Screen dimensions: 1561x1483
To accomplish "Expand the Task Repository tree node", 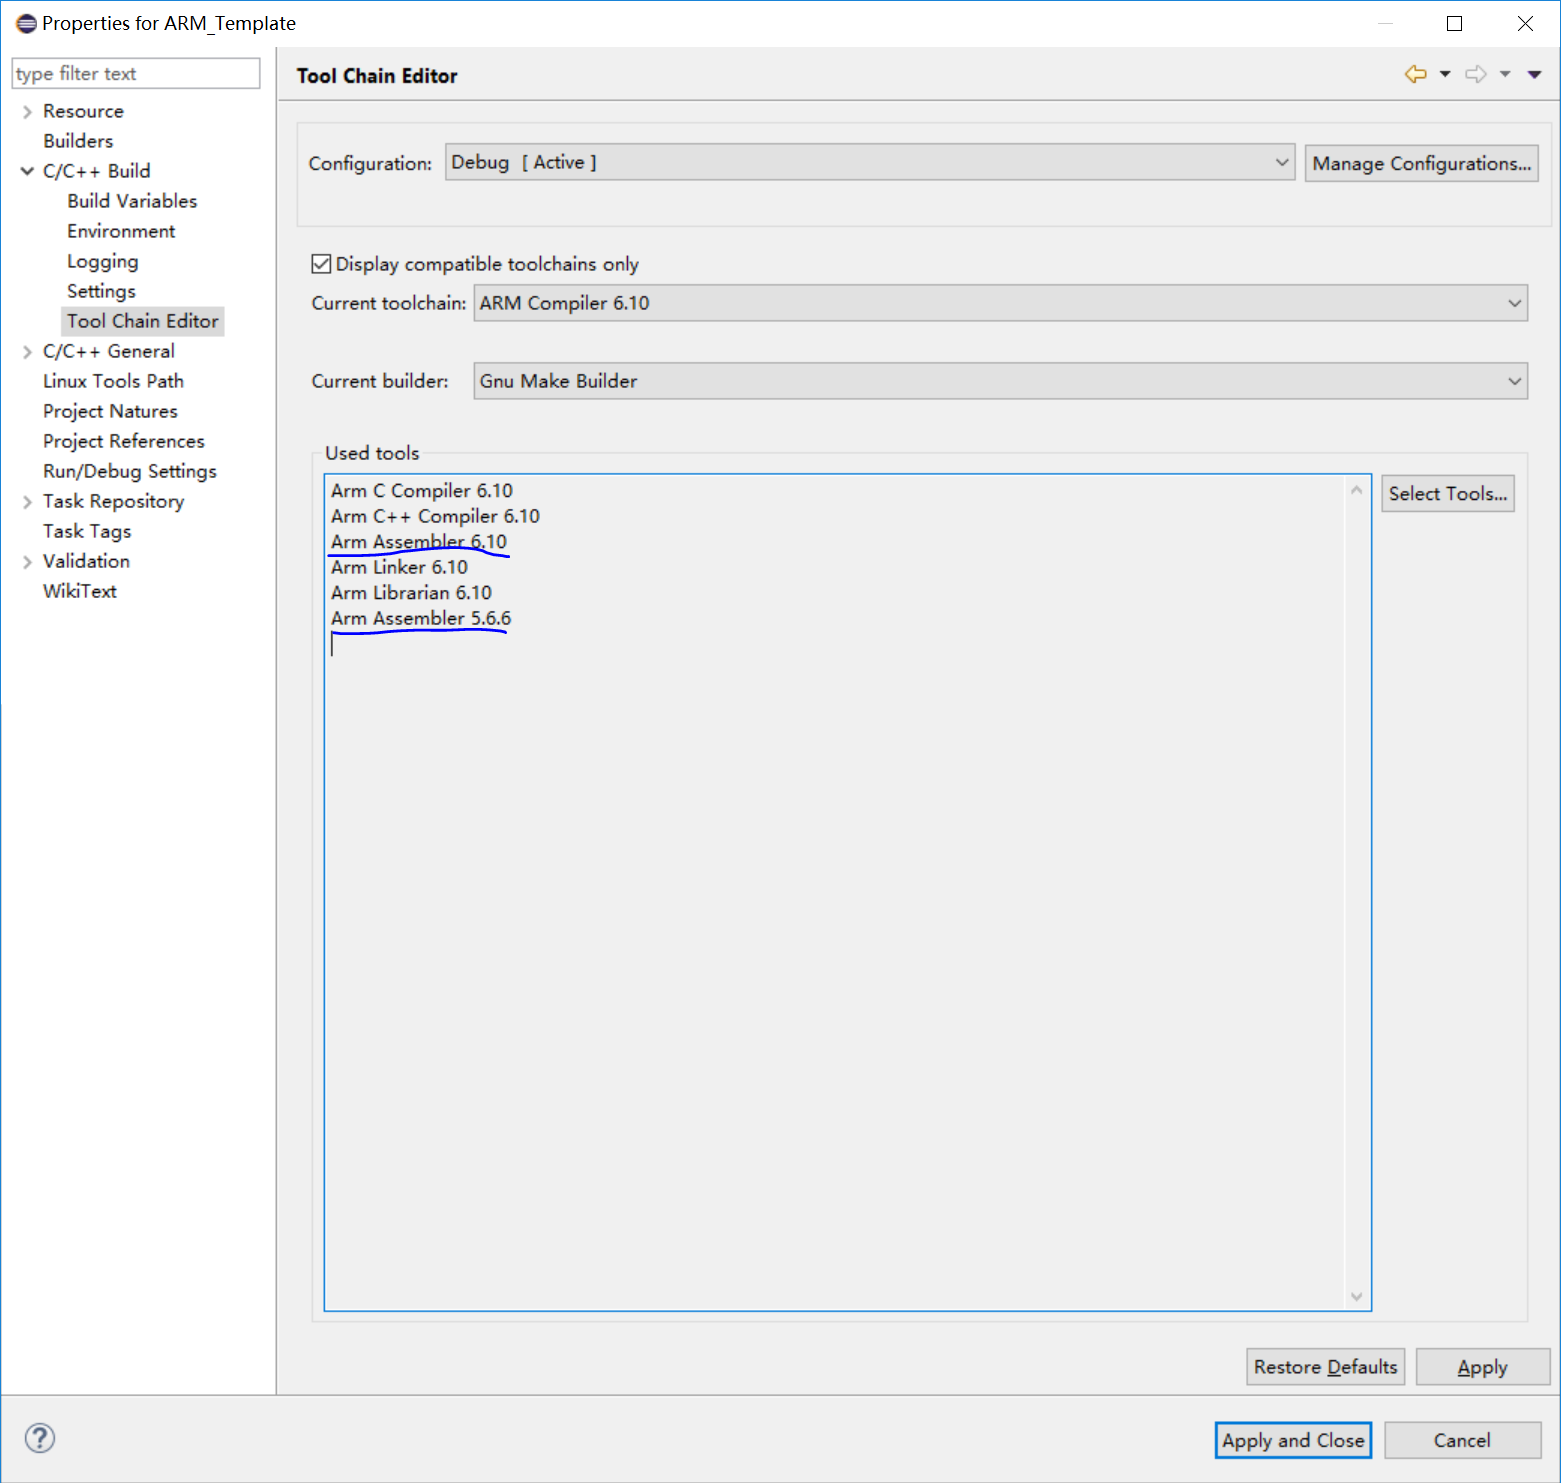I will click(27, 501).
